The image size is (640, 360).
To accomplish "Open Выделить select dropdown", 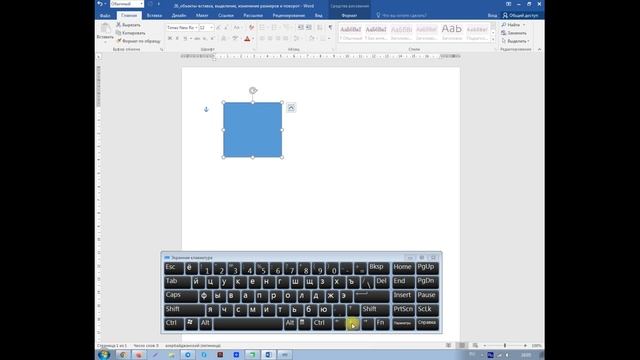I will [x=516, y=41].
